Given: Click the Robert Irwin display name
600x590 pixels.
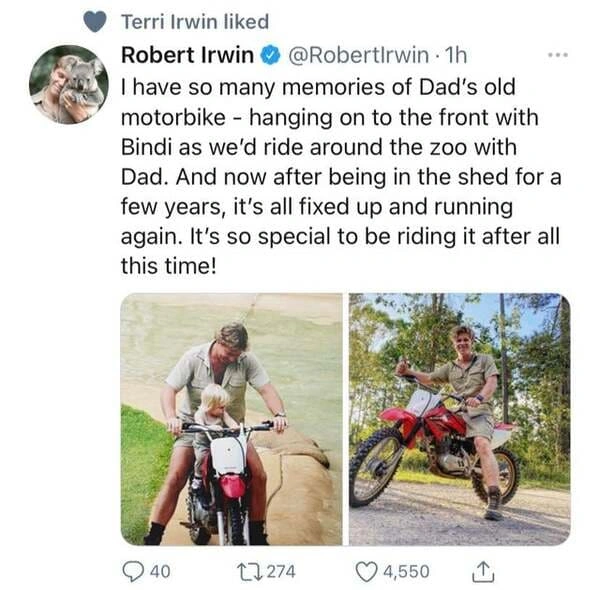Looking at the screenshot, I should [186, 55].
